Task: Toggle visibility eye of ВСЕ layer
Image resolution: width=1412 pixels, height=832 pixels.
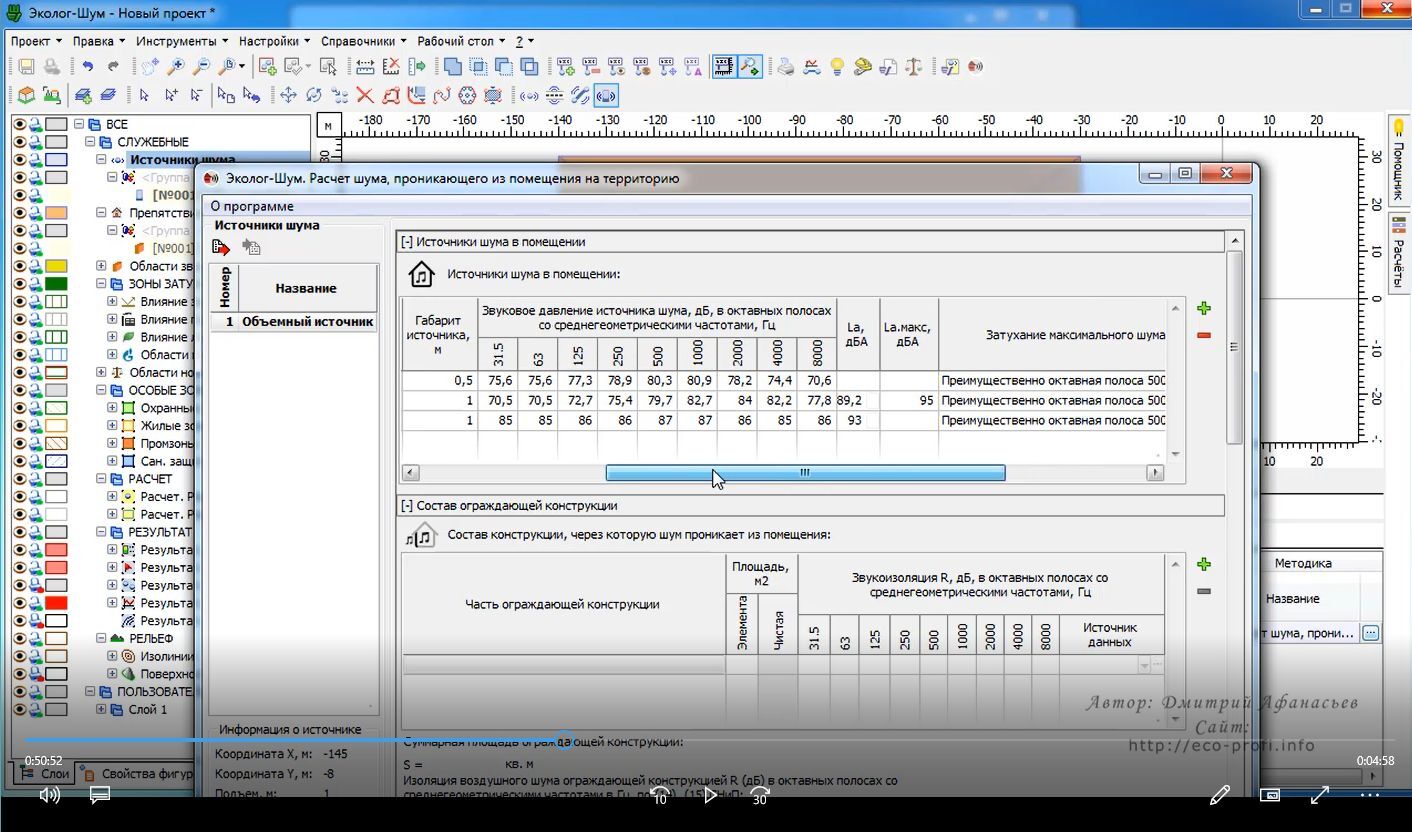Action: point(19,124)
